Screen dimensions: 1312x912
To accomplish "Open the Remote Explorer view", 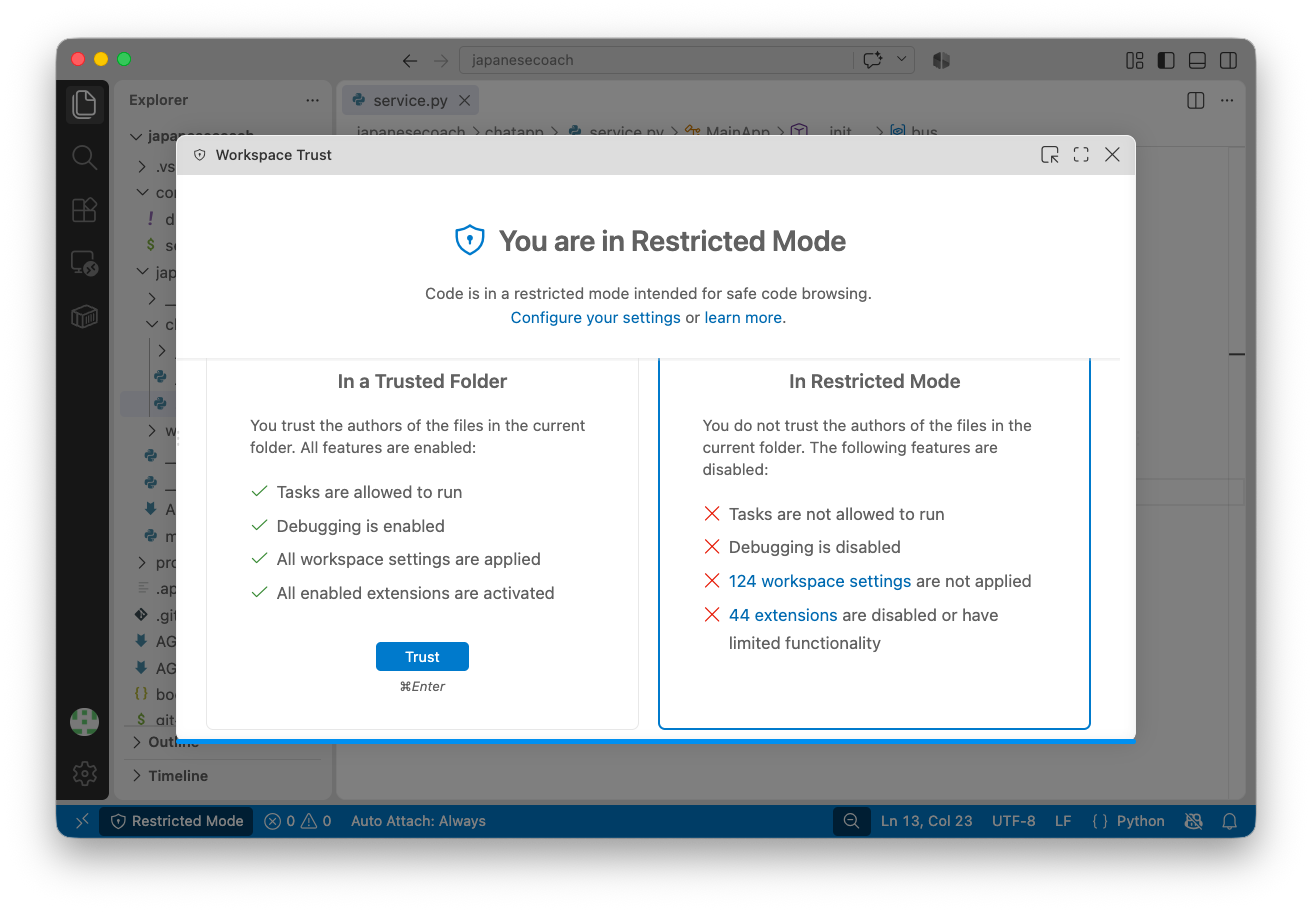I will coord(85,264).
